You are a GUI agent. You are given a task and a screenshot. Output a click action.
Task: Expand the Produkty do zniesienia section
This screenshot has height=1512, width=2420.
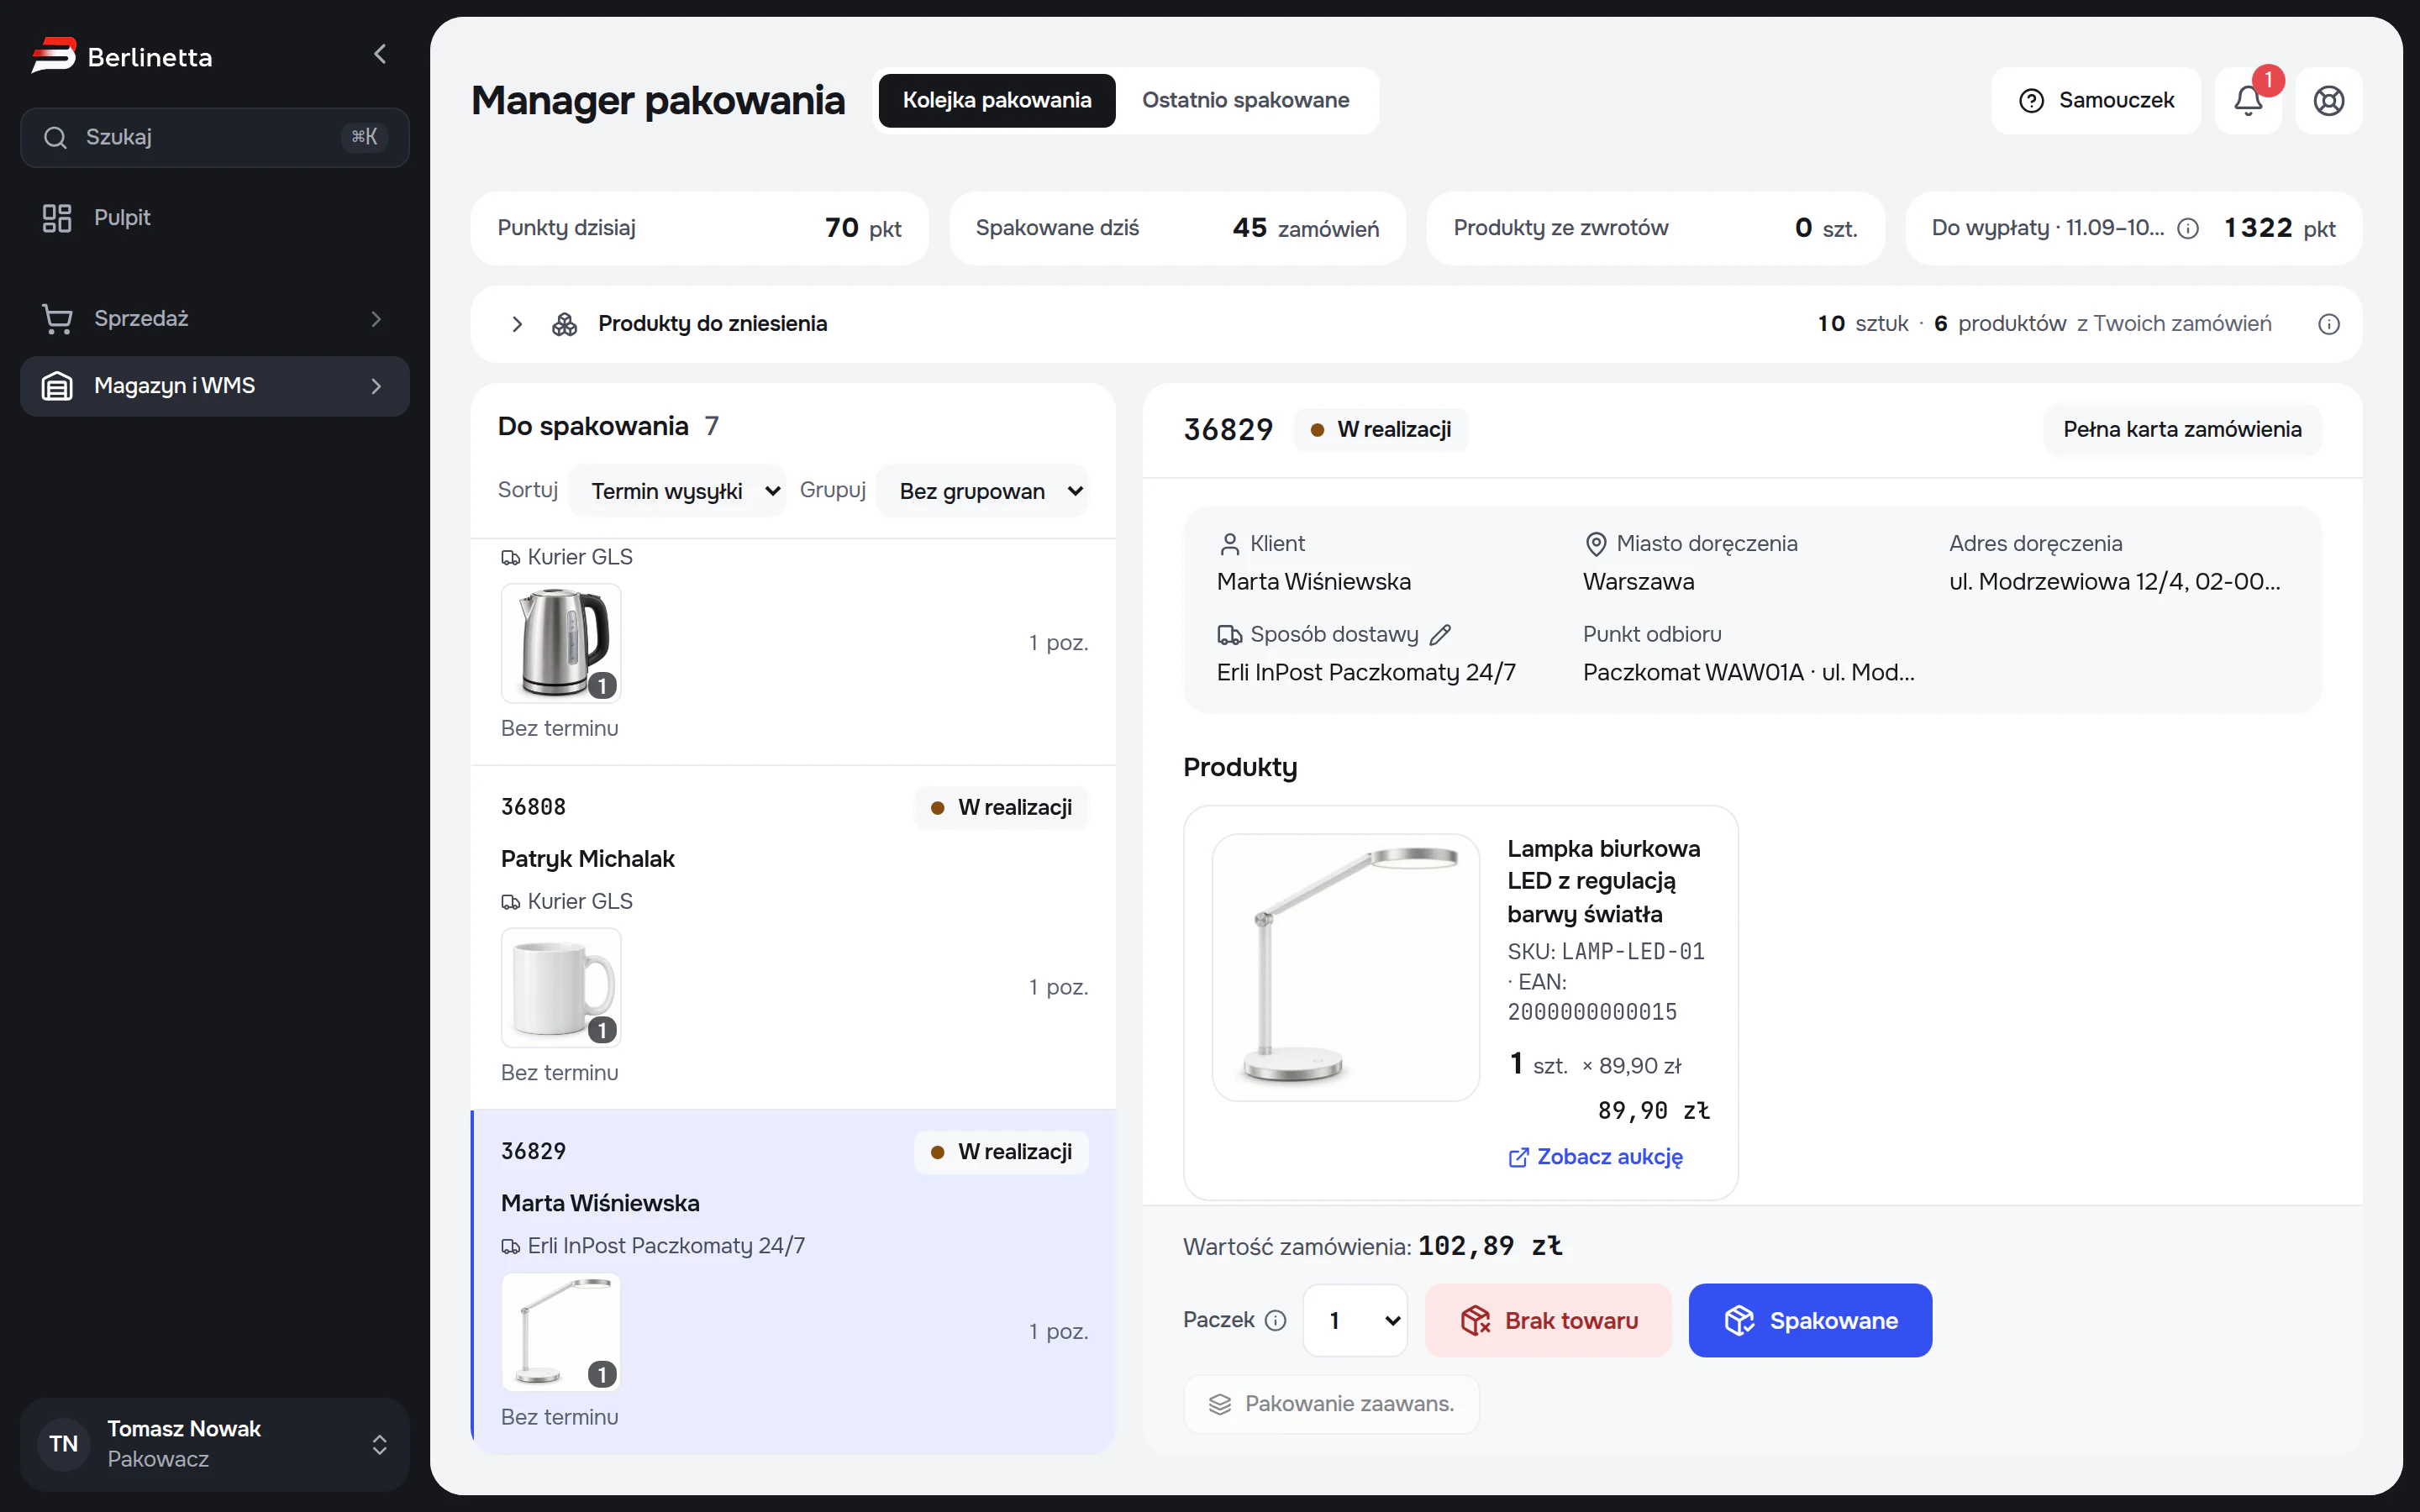click(517, 324)
